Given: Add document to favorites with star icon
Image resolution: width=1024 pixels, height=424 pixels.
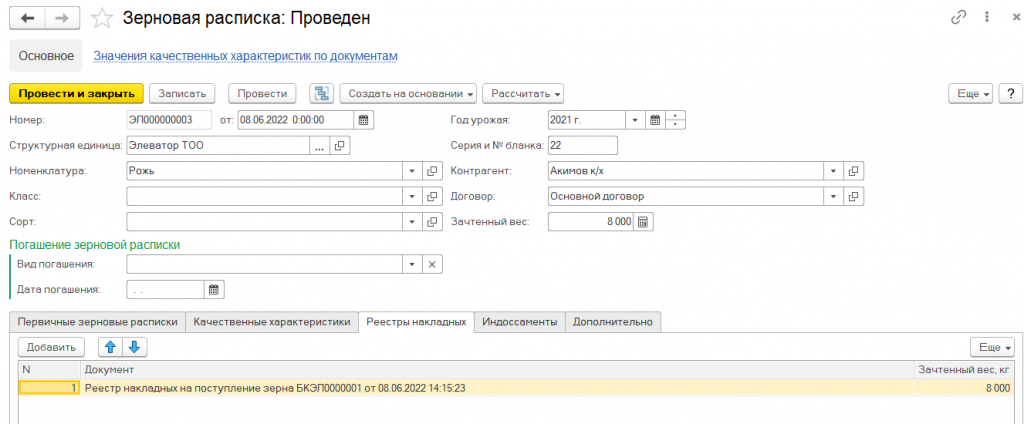Looking at the screenshot, I should 102,18.
